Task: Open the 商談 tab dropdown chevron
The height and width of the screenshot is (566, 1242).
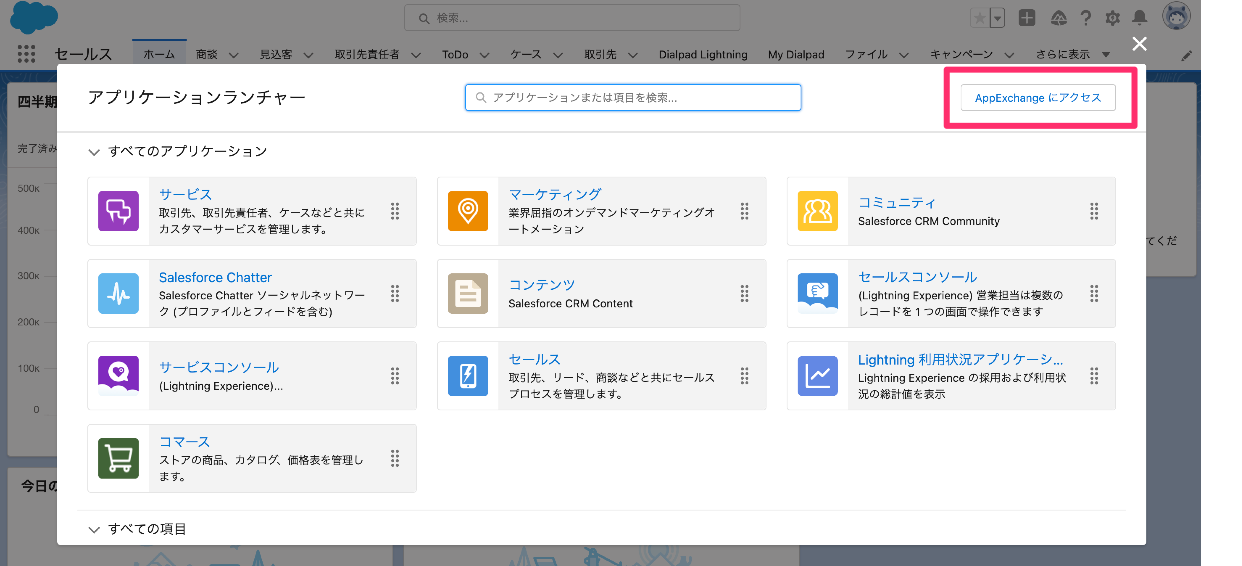Action: point(233,55)
